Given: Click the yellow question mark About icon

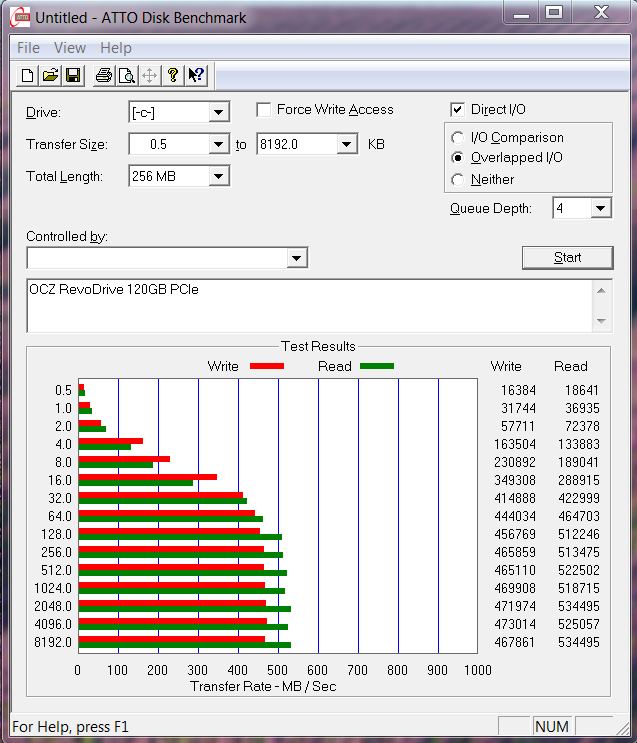Looking at the screenshot, I should click(x=173, y=75).
